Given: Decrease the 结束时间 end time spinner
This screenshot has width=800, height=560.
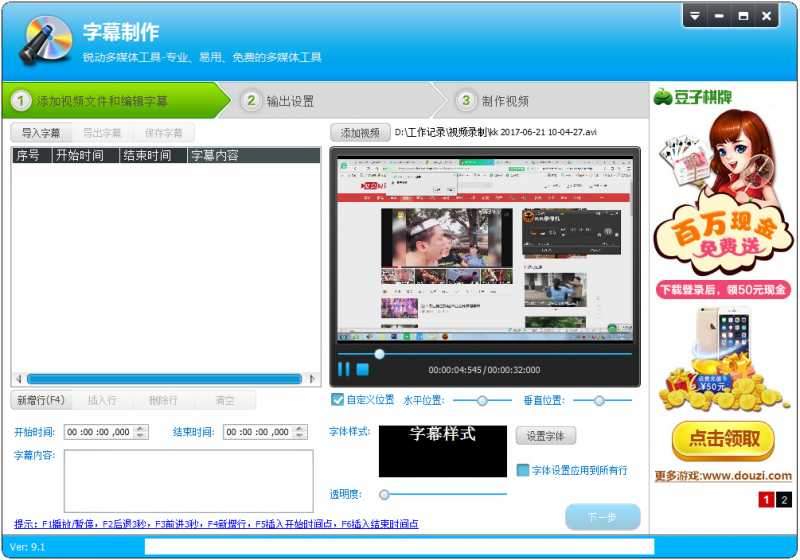Looking at the screenshot, I should point(301,436).
